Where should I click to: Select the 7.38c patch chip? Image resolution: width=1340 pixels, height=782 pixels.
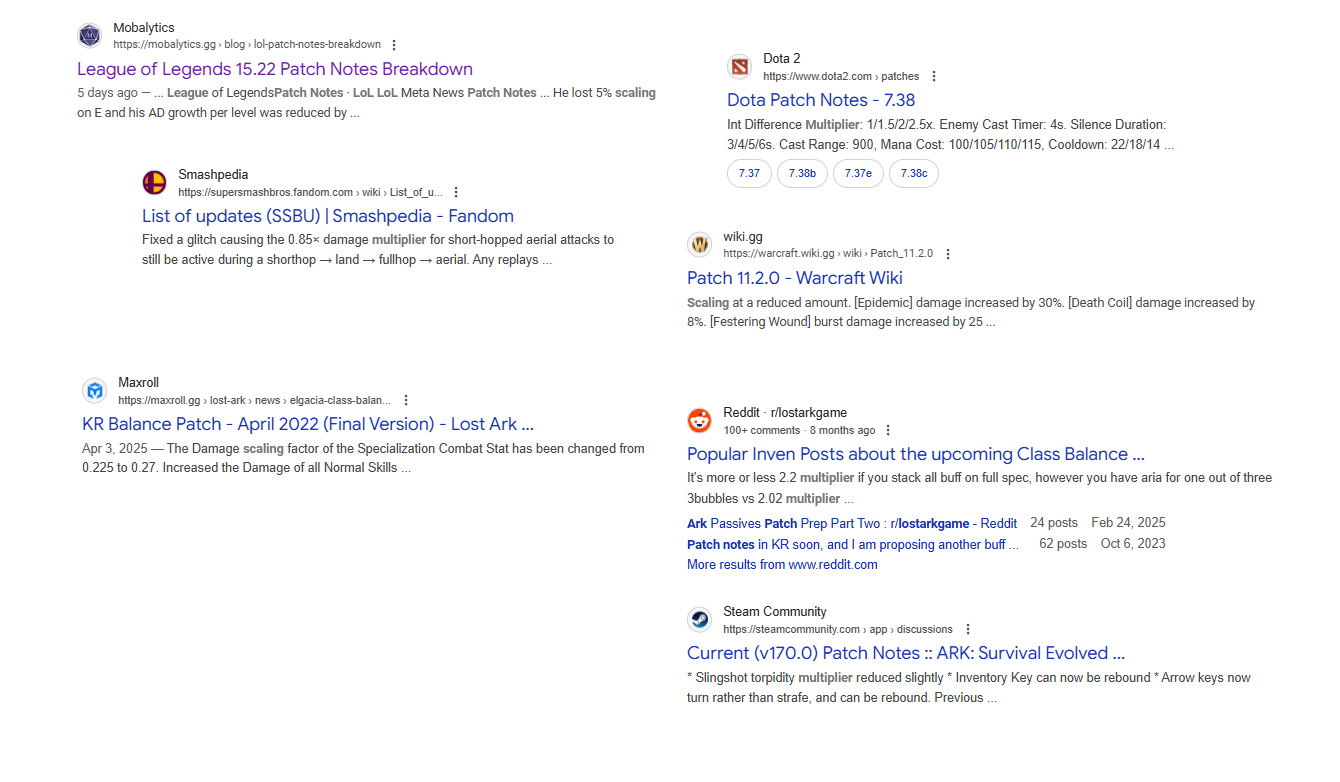[914, 173]
